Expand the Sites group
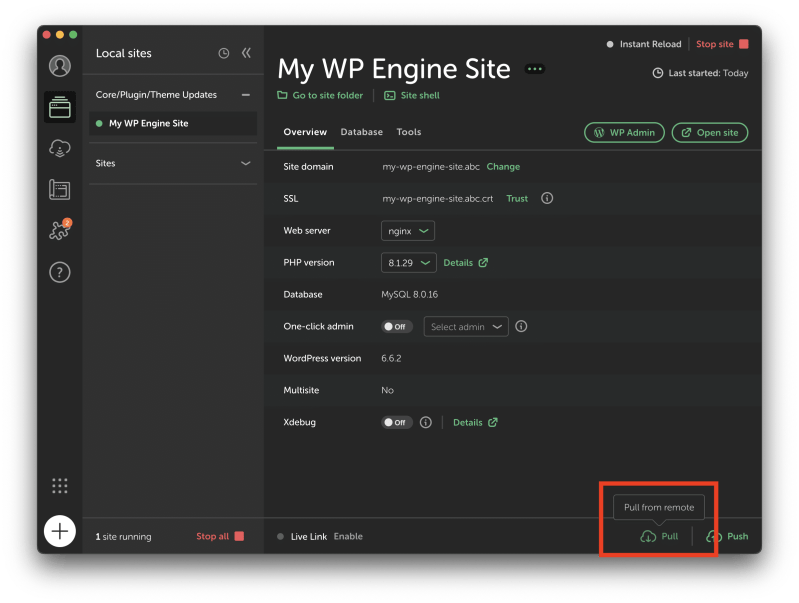799x603 pixels. pos(173,163)
